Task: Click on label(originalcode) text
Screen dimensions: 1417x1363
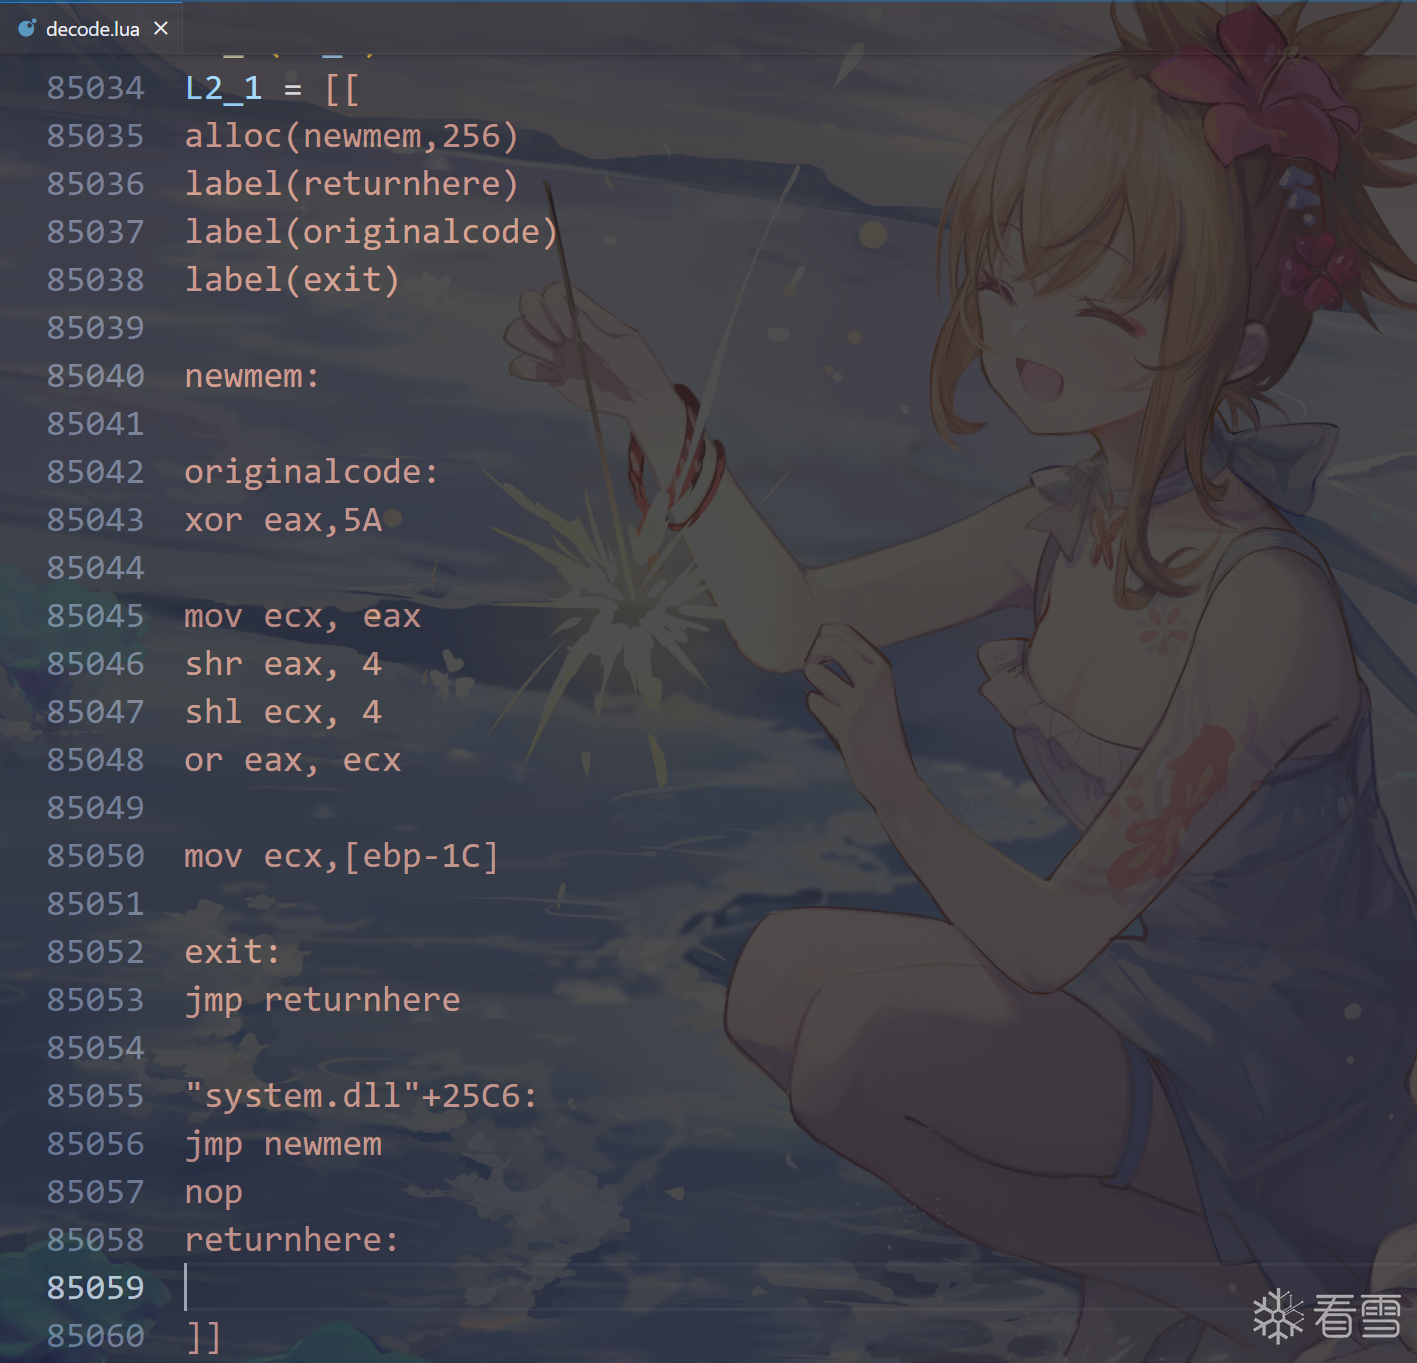Action: (x=371, y=232)
